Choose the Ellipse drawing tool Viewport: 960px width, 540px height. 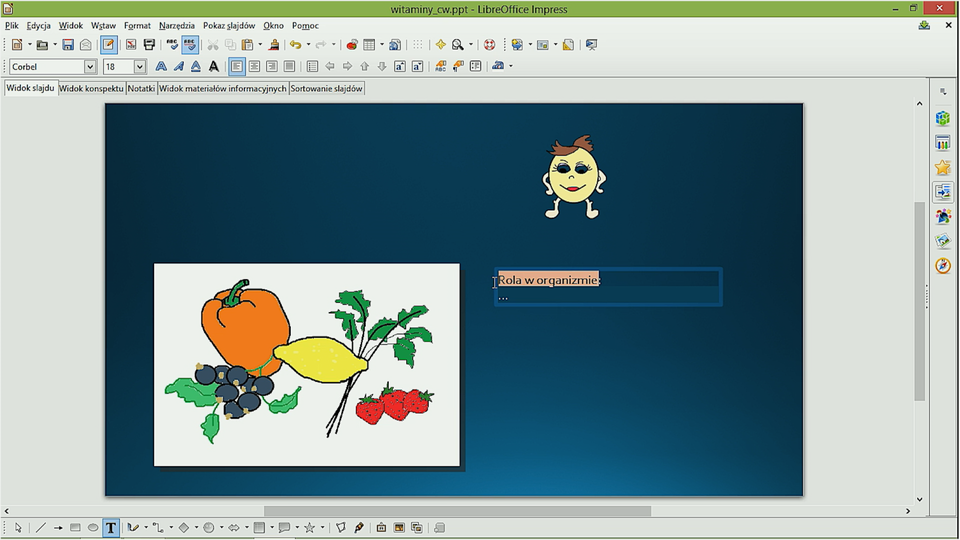click(93, 528)
